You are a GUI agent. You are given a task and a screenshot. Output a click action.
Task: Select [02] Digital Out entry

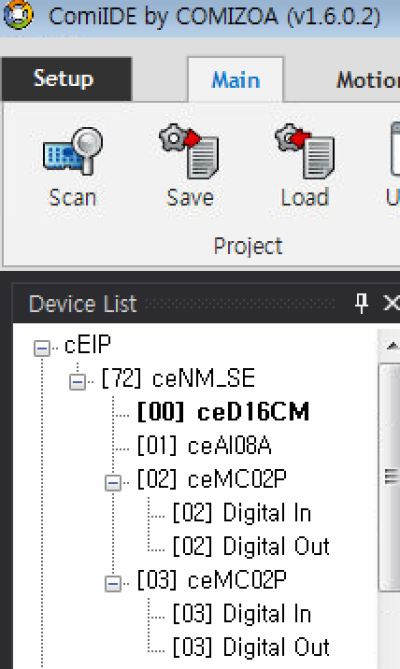(x=251, y=547)
